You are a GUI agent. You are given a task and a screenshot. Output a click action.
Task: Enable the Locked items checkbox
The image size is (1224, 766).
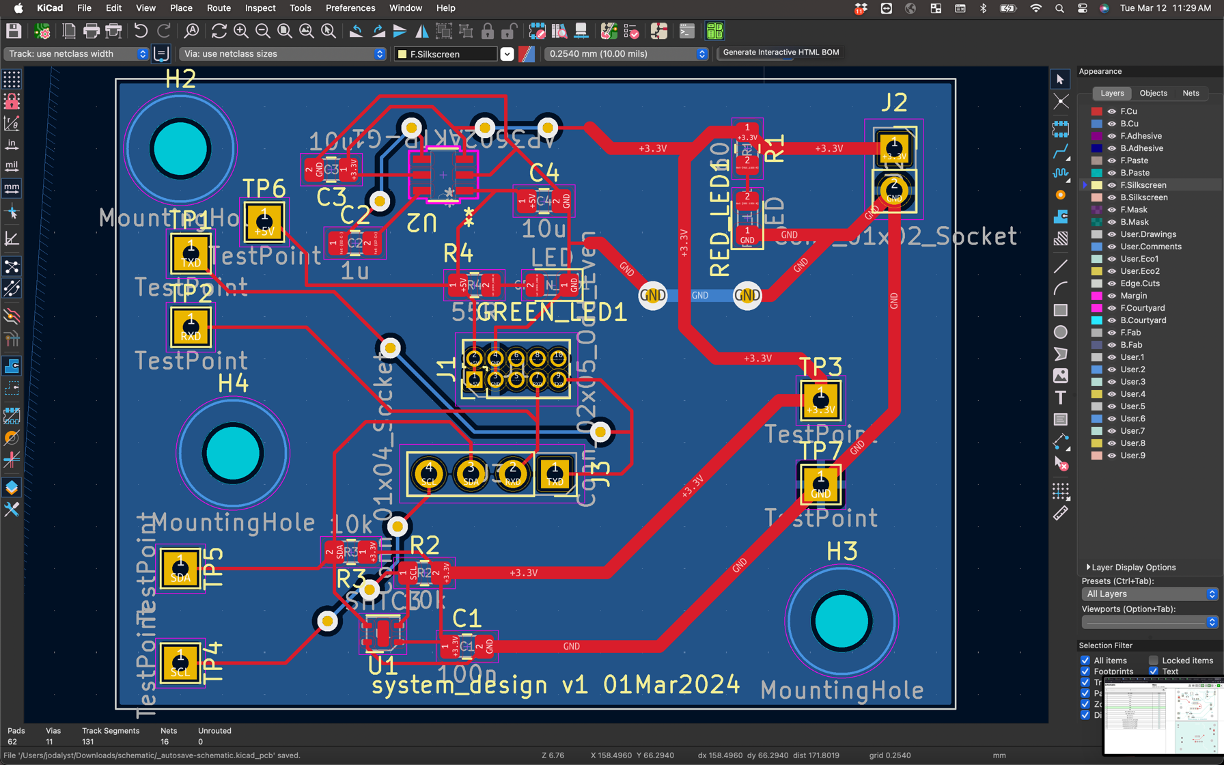pyautogui.click(x=1153, y=660)
